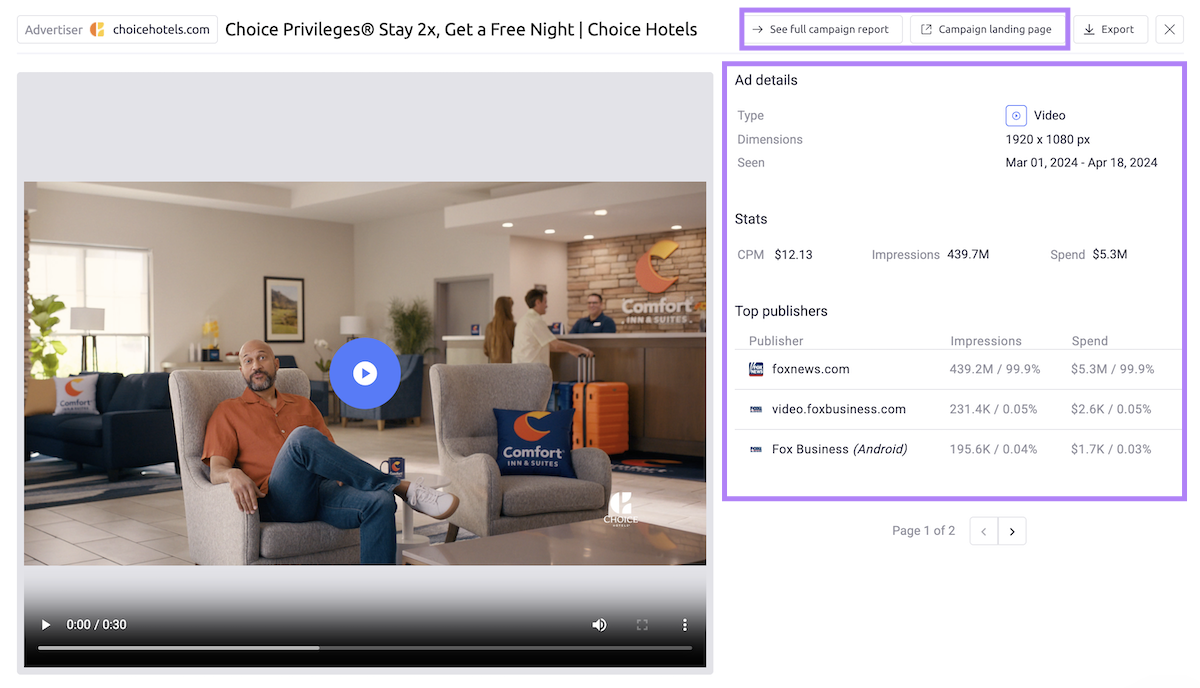Viewport: 1200px width, 688px height.
Task: Click the Video type icon
Action: pos(1016,116)
